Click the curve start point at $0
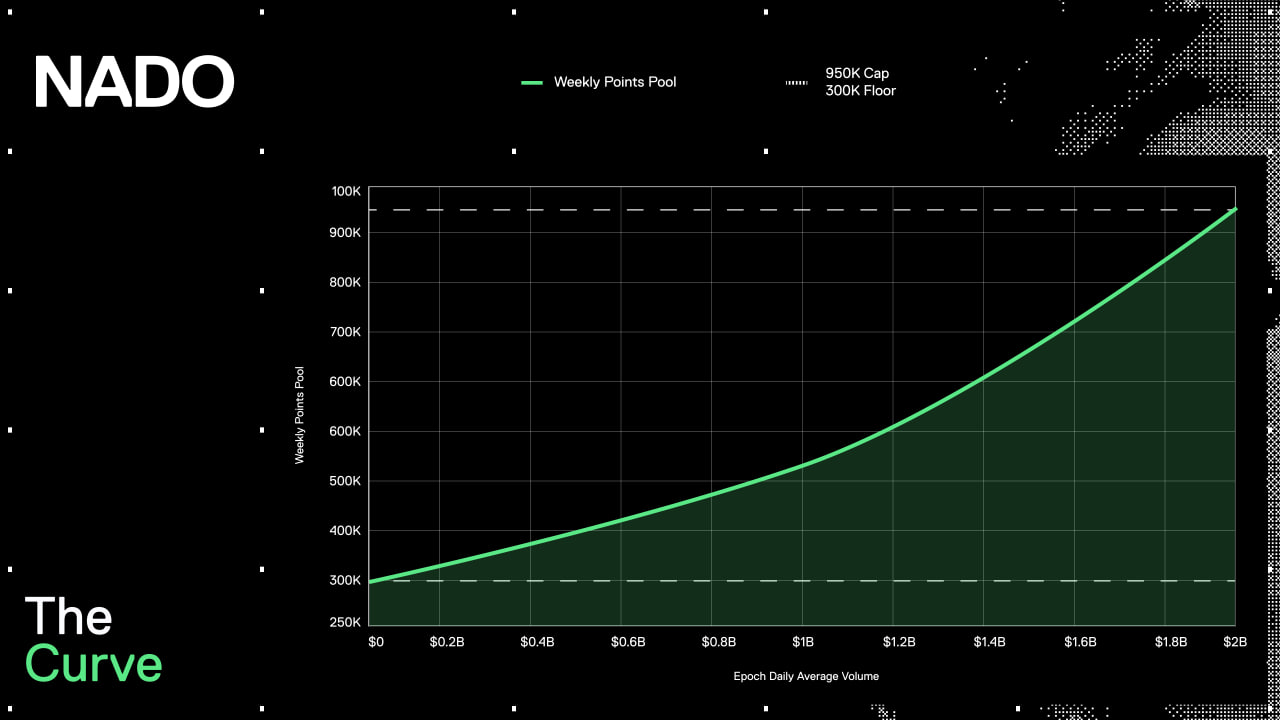 [x=370, y=581]
